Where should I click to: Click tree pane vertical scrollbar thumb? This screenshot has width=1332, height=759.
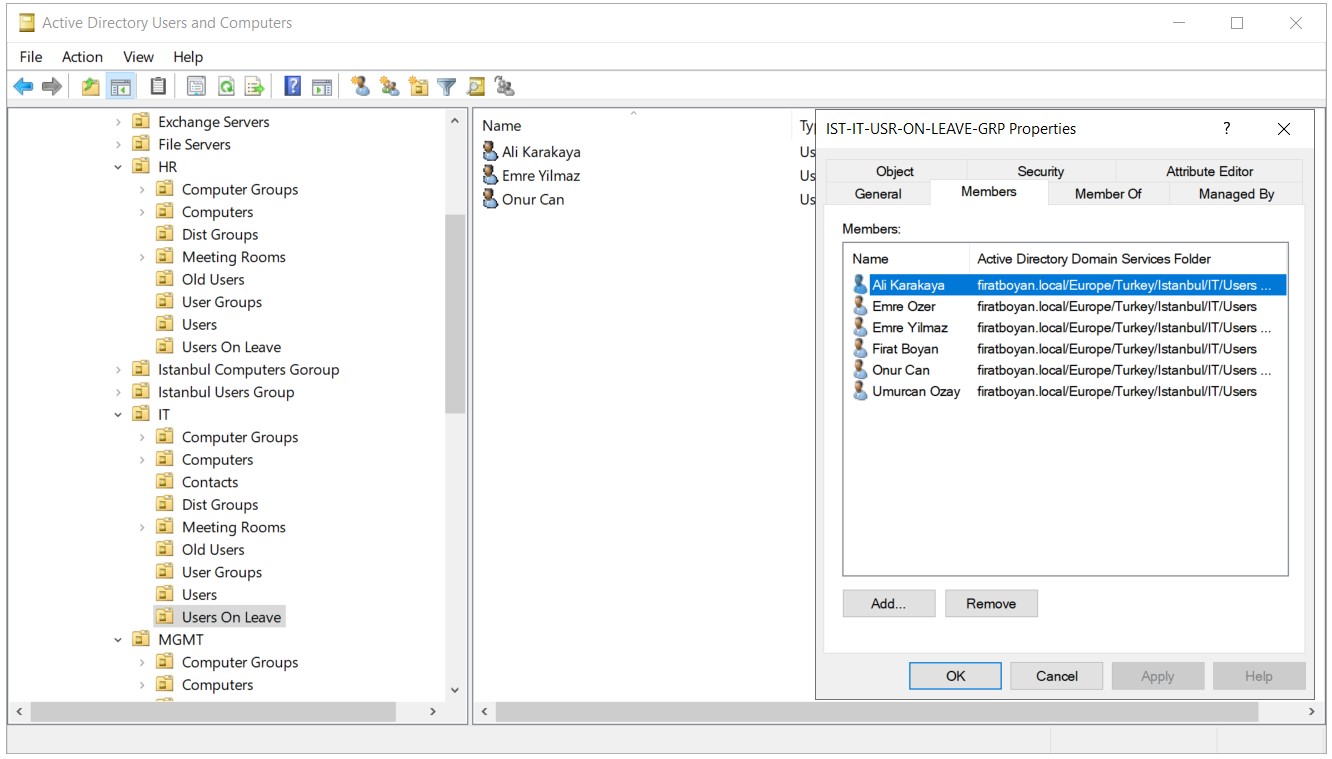pyautogui.click(x=455, y=314)
